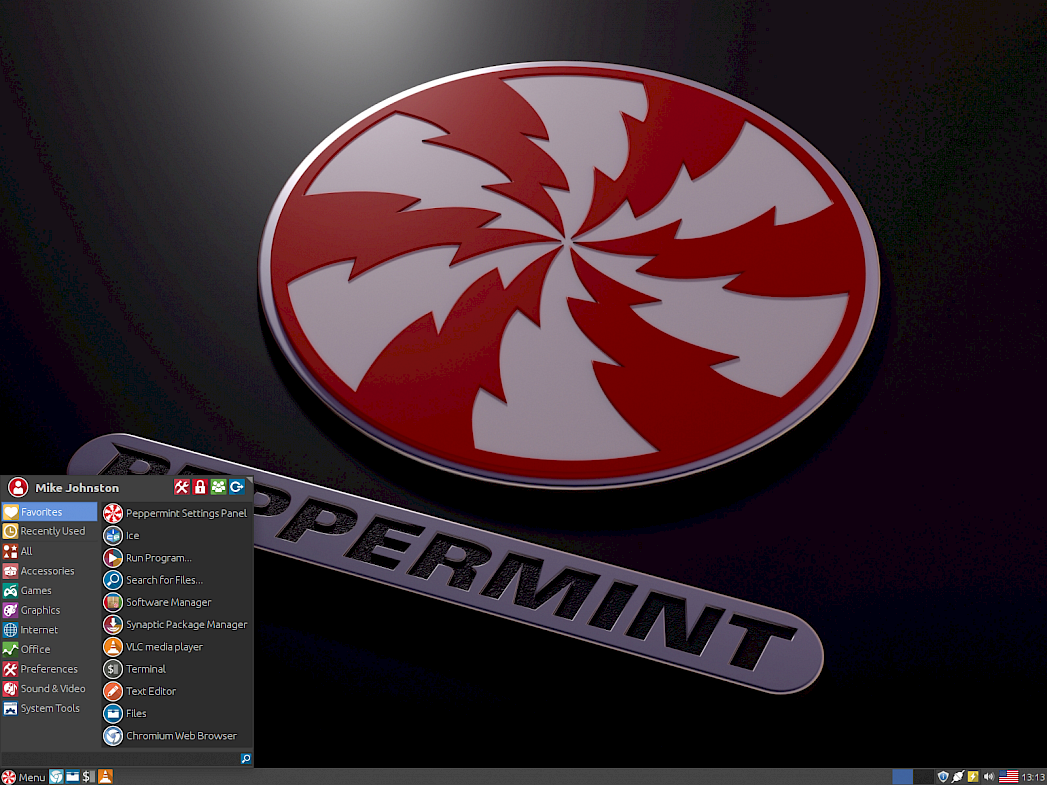
Task: Open the Internet category
Action: tap(49, 629)
